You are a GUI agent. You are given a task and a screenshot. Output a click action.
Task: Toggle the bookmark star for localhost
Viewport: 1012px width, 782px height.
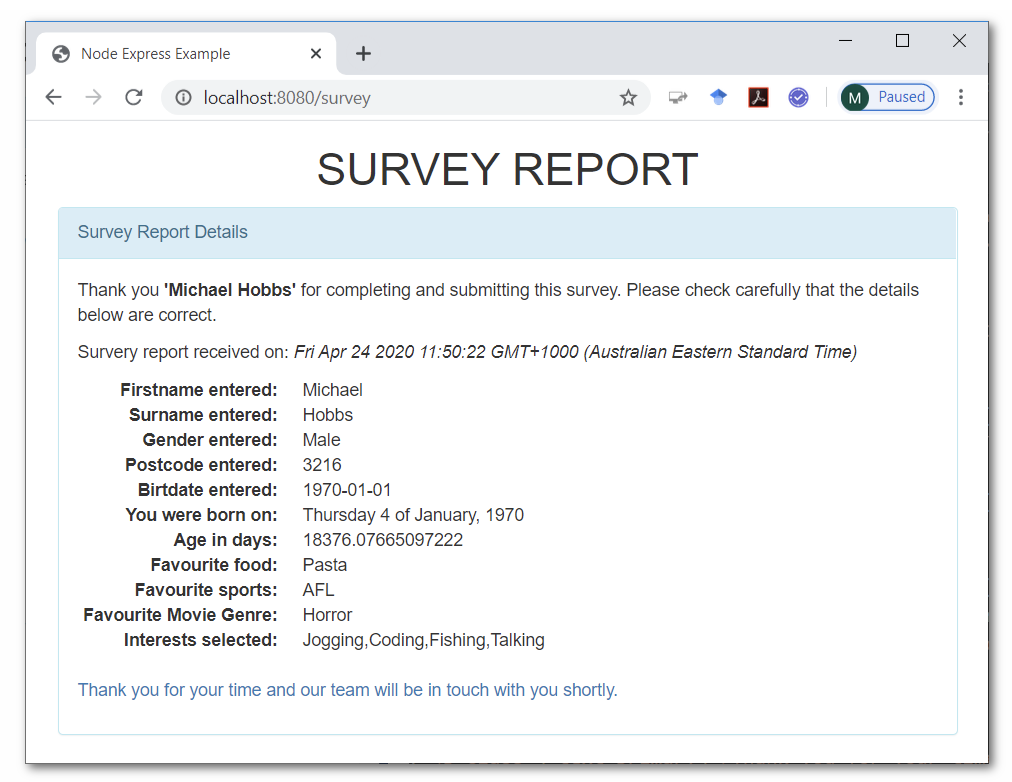(x=628, y=97)
